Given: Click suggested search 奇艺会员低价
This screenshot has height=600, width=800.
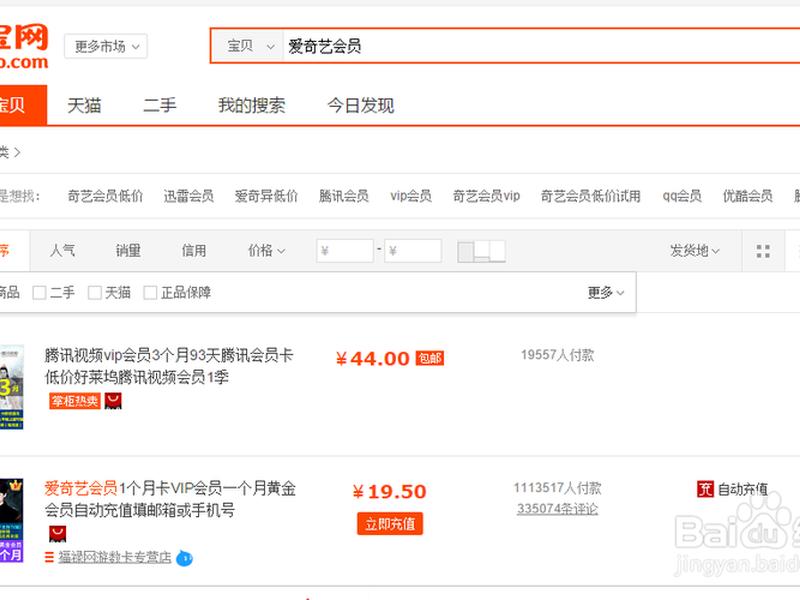Looking at the screenshot, I should (x=105, y=196).
